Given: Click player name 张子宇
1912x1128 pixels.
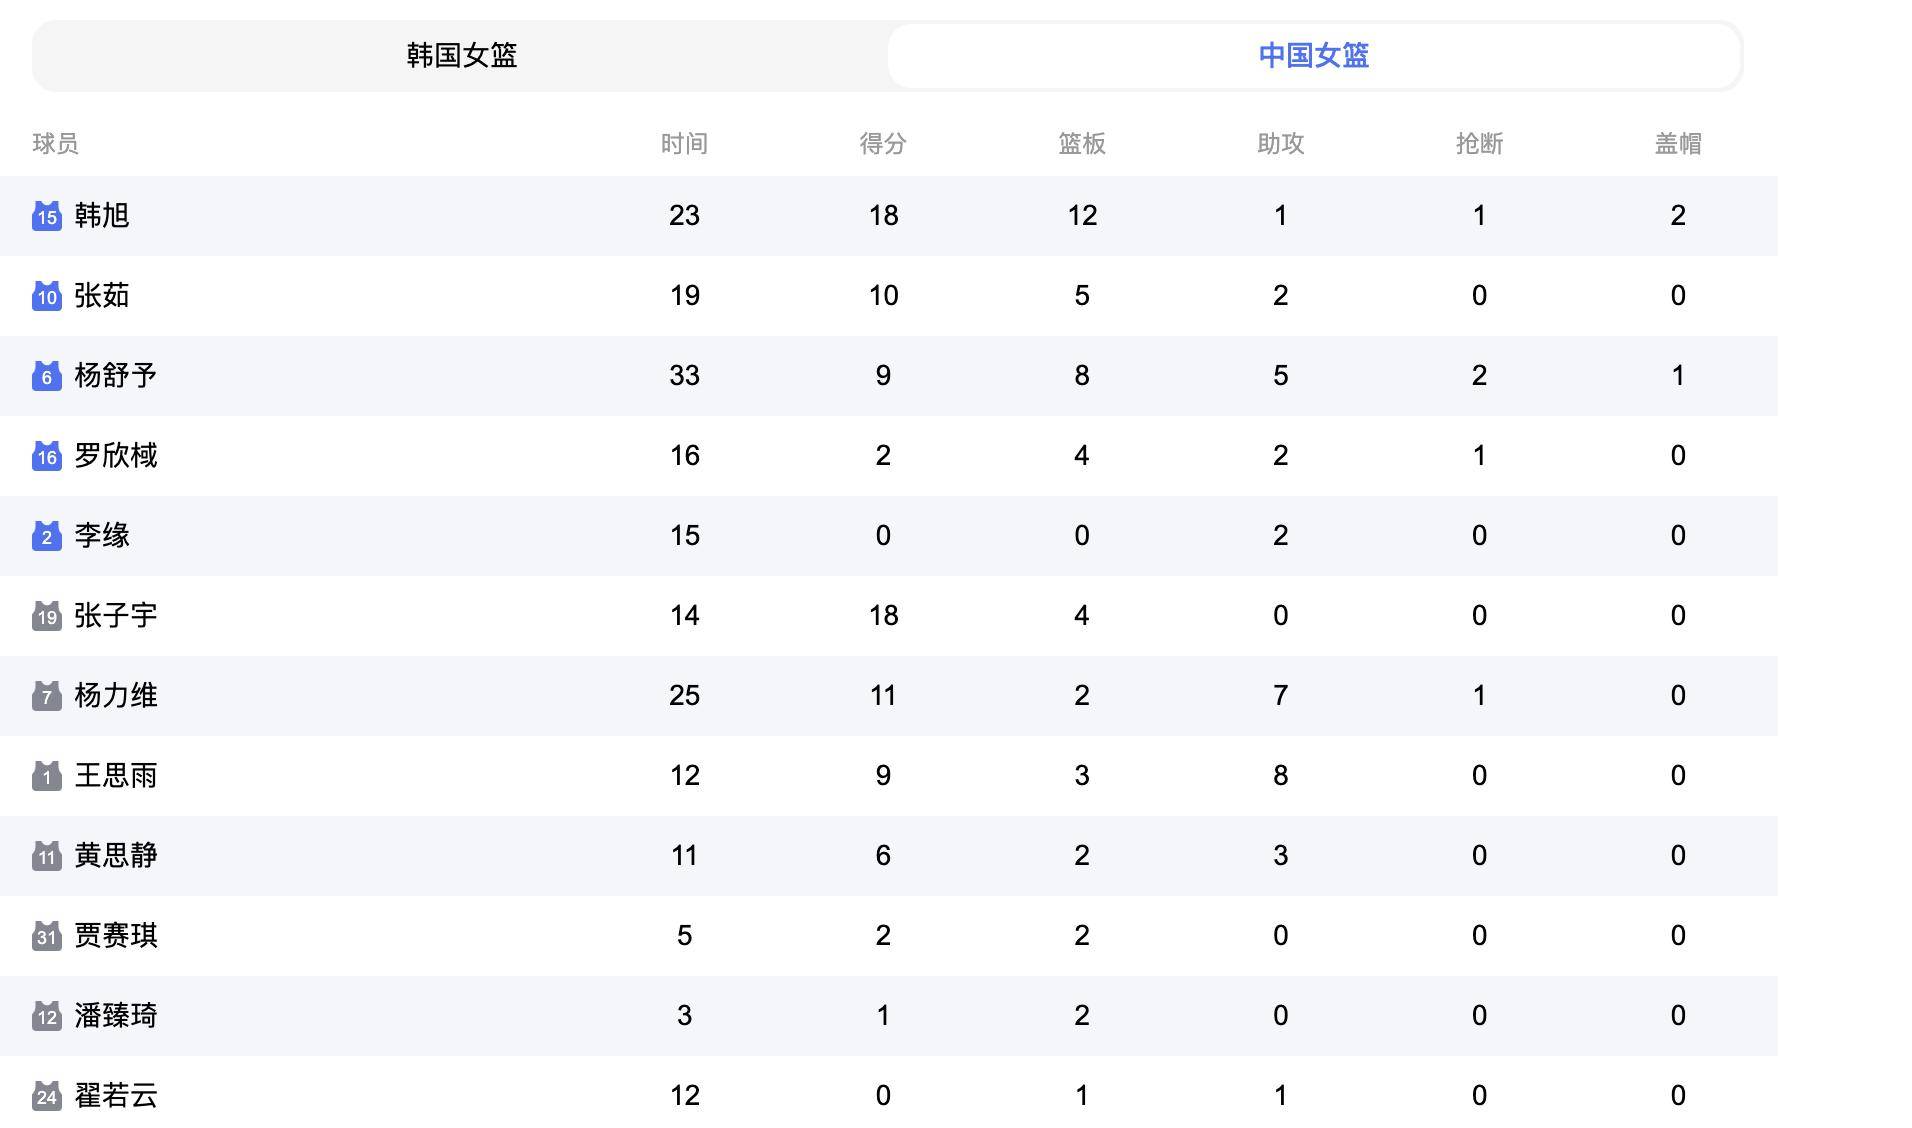Looking at the screenshot, I should 113,616.
